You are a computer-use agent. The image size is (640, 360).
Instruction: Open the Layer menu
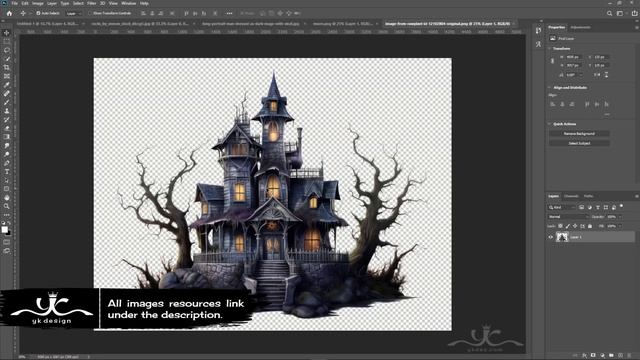pos(52,3)
